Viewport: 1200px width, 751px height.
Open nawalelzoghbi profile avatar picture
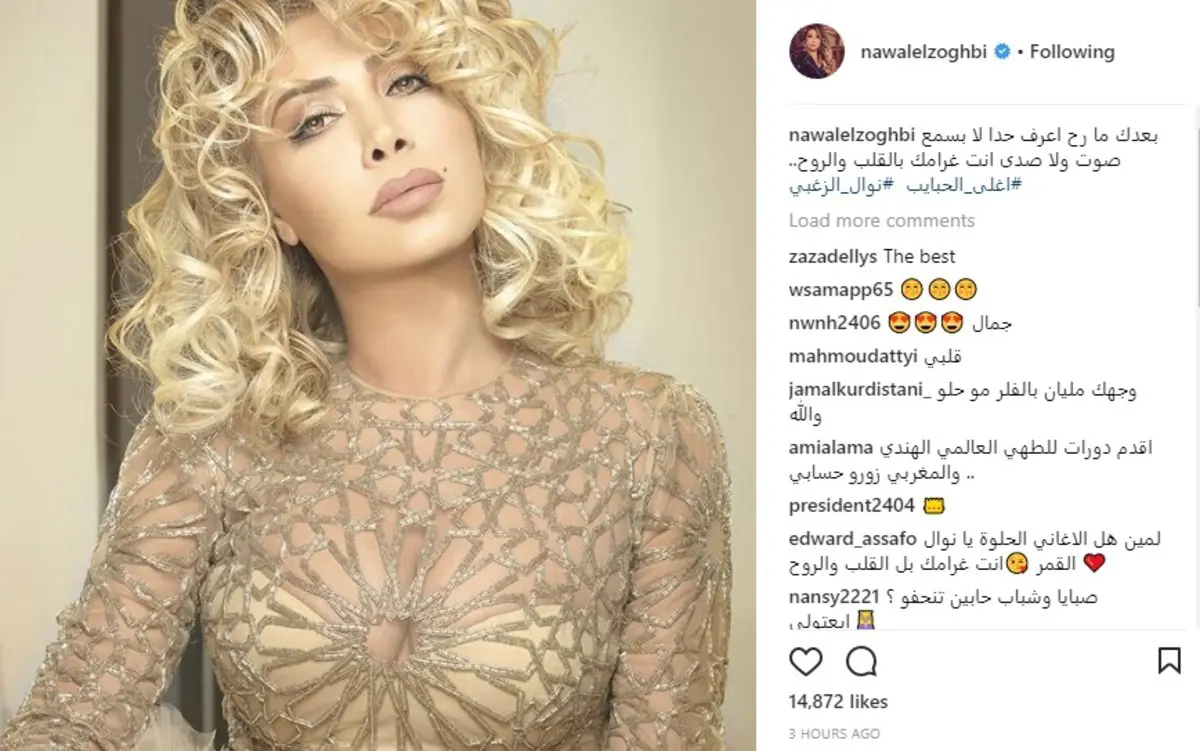coord(817,51)
